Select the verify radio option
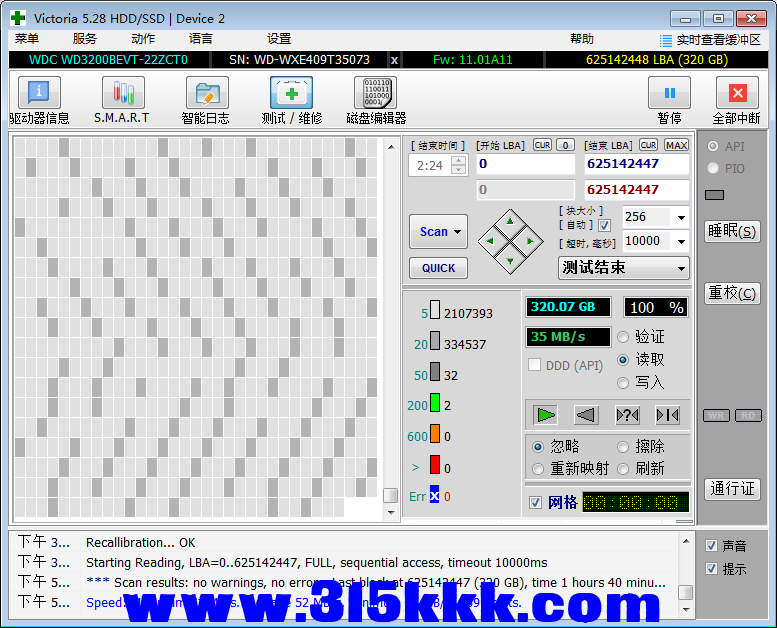Viewport: 777px width, 628px height. click(x=624, y=337)
